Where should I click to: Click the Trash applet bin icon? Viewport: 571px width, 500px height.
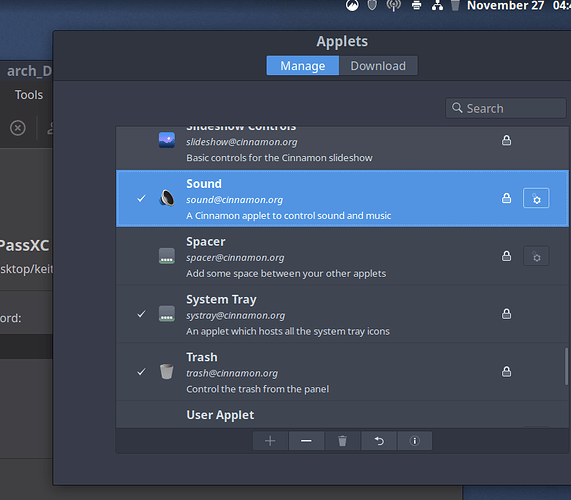pyautogui.click(x=166, y=372)
